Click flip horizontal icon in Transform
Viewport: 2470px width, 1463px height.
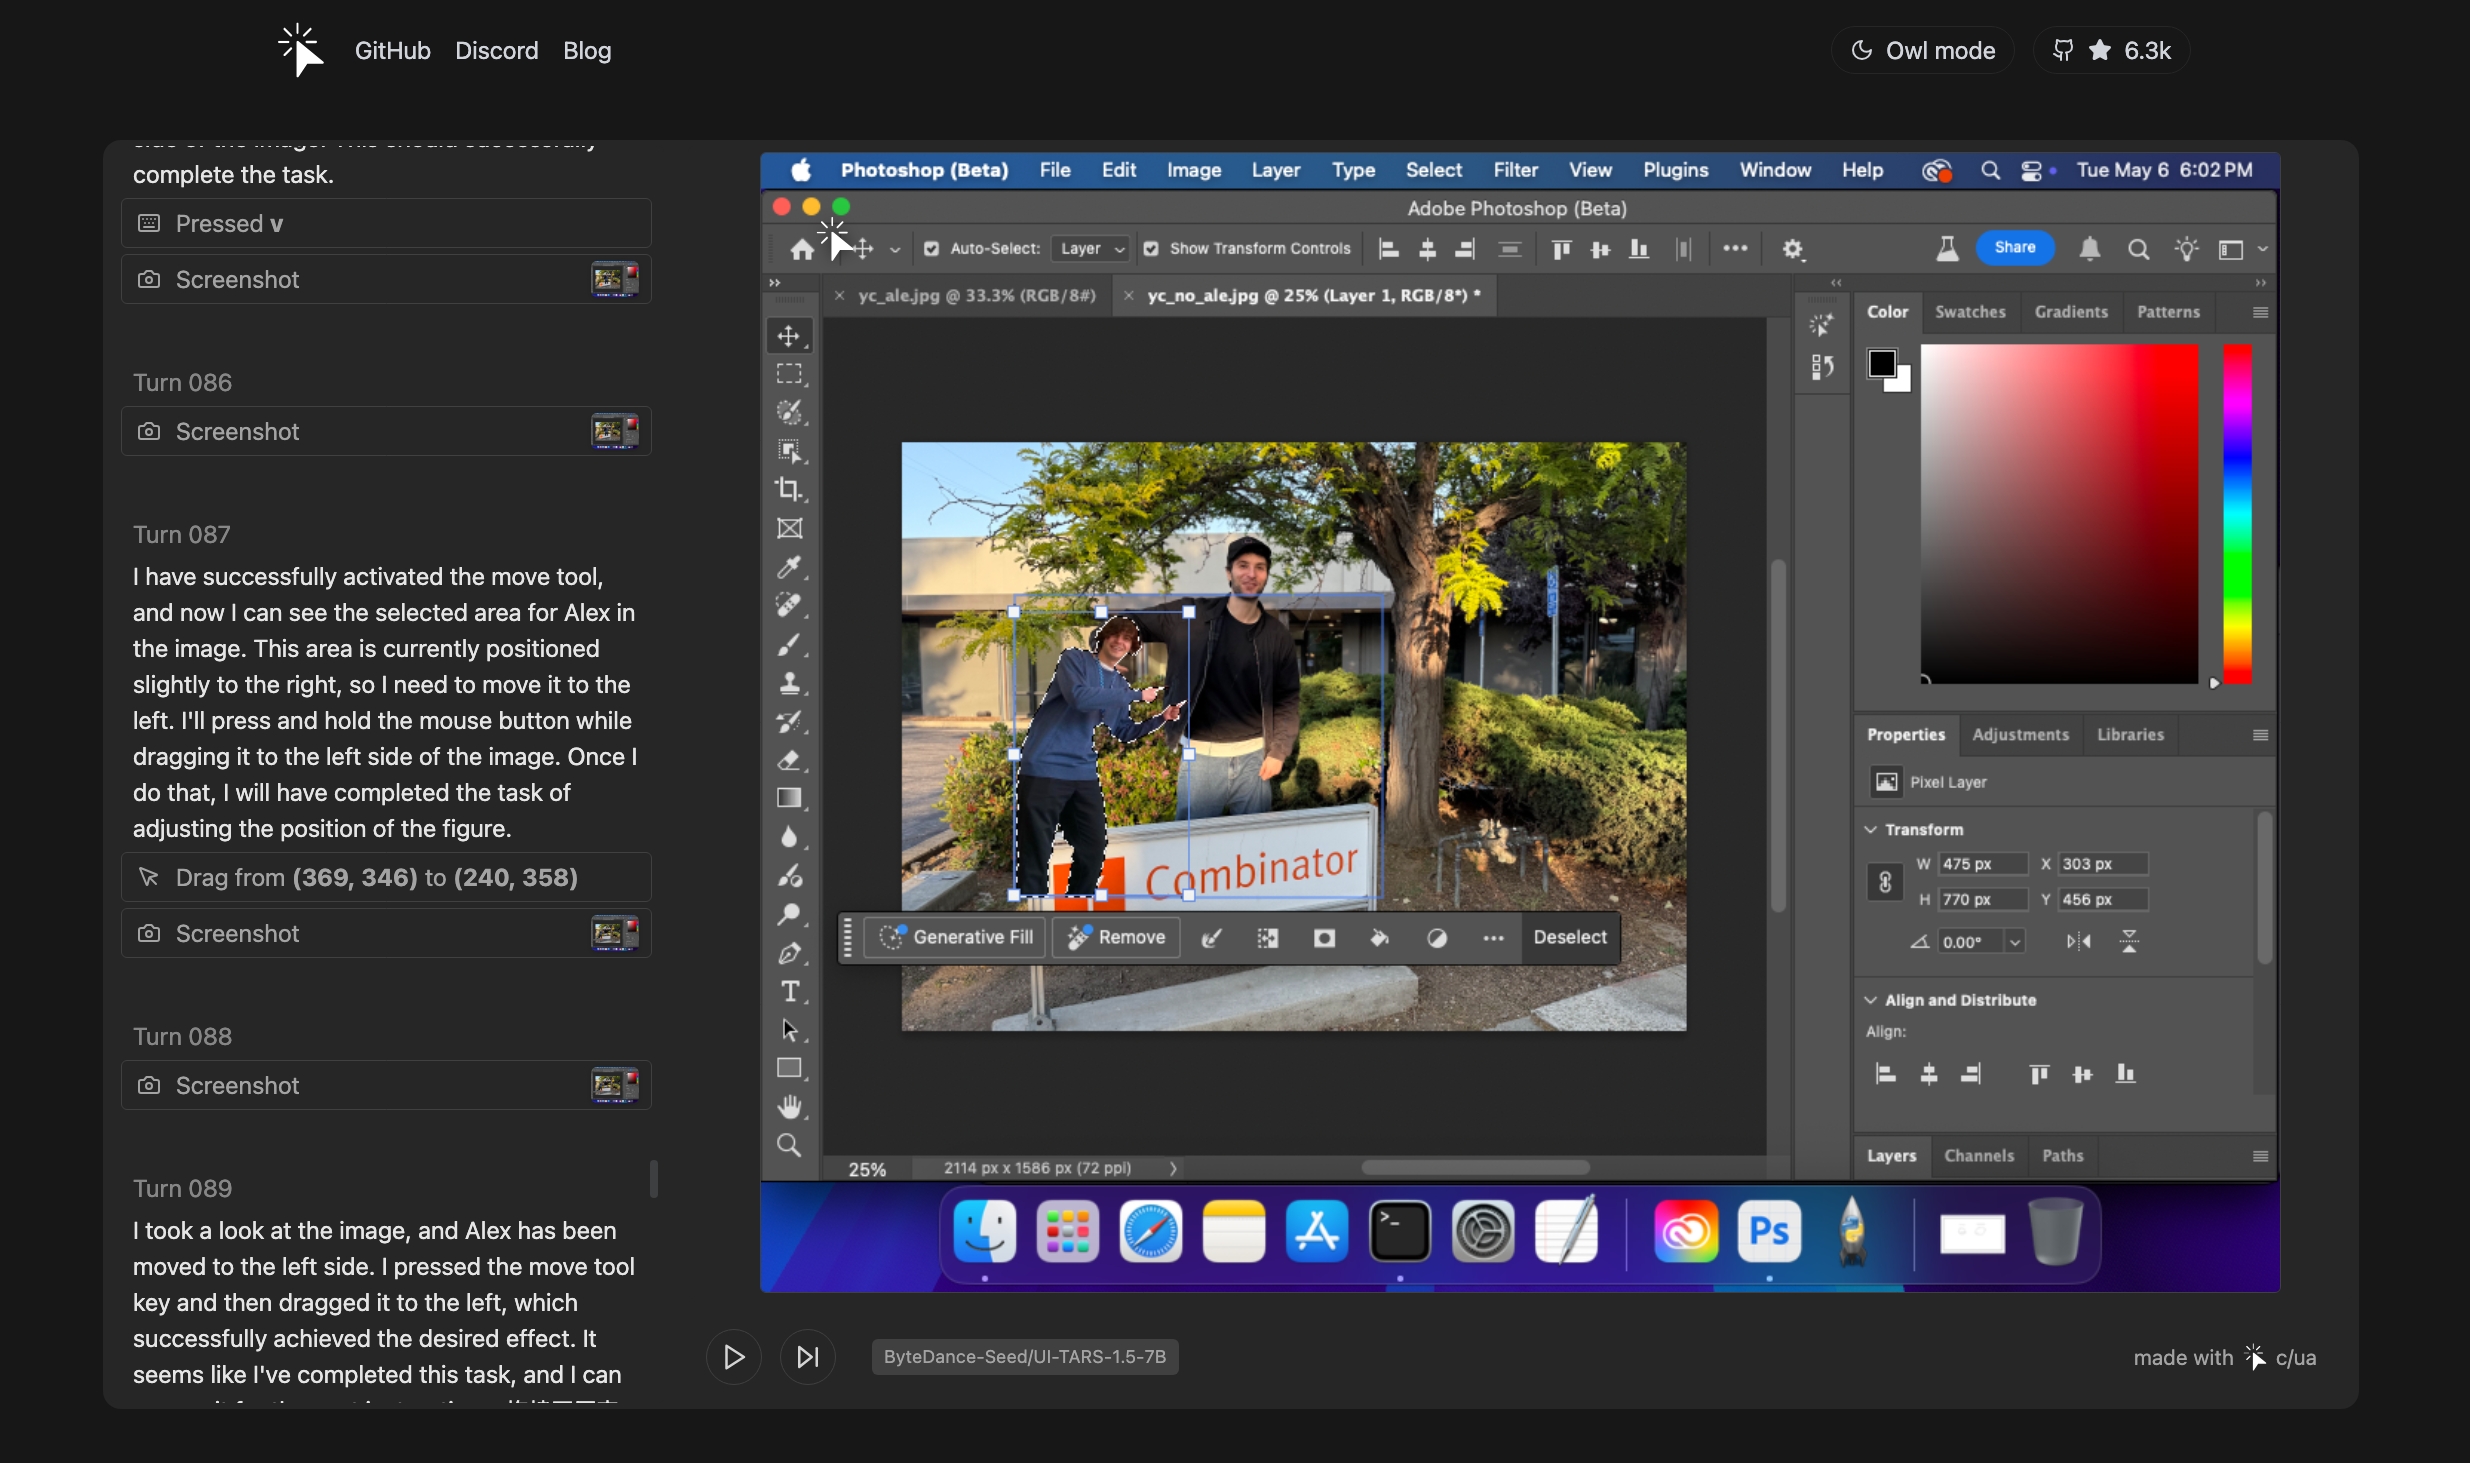click(x=2078, y=941)
